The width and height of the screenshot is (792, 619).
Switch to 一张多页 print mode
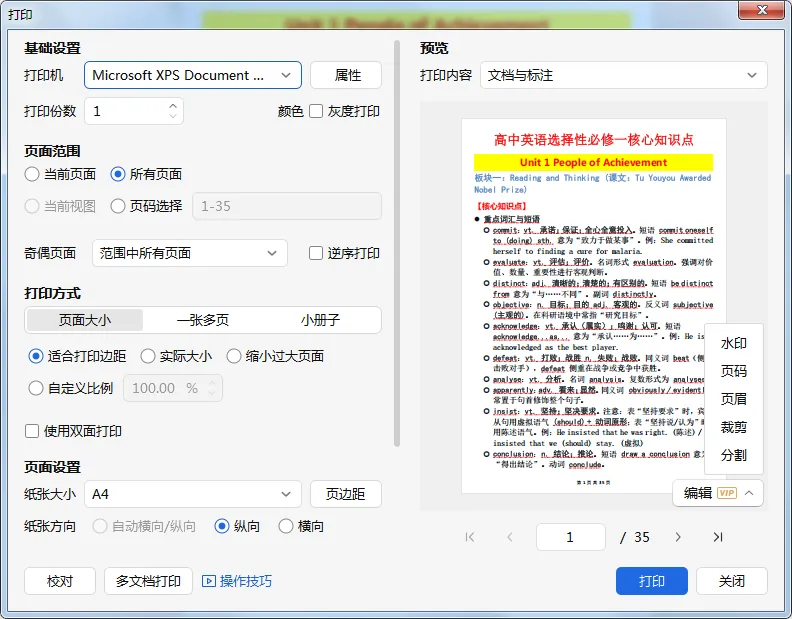pyautogui.click(x=203, y=320)
